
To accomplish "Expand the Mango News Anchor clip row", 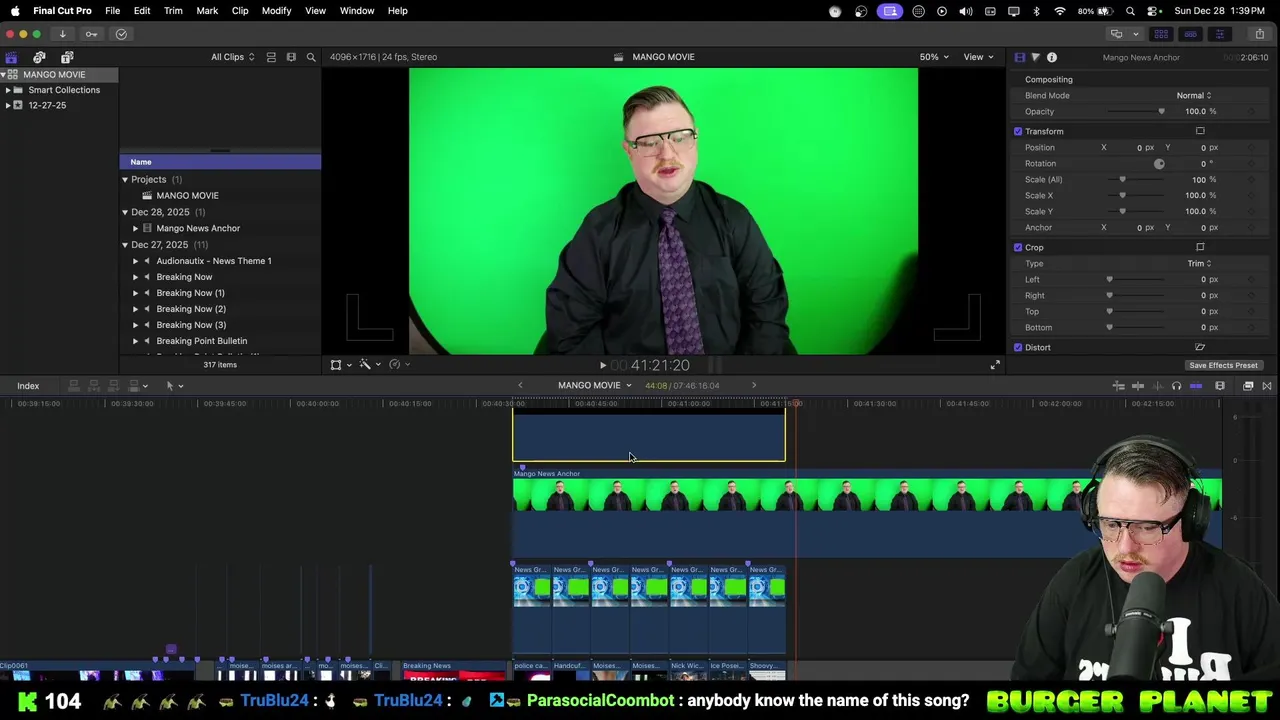I will tap(136, 228).
